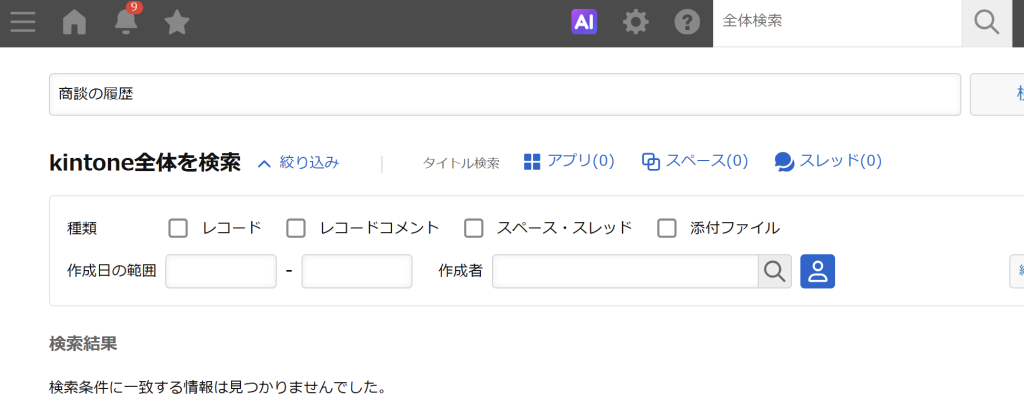This screenshot has height=419, width=1024.
Task: Select the 検索条件に一致する情報は見つかりませんでした message
Action: coord(217,388)
